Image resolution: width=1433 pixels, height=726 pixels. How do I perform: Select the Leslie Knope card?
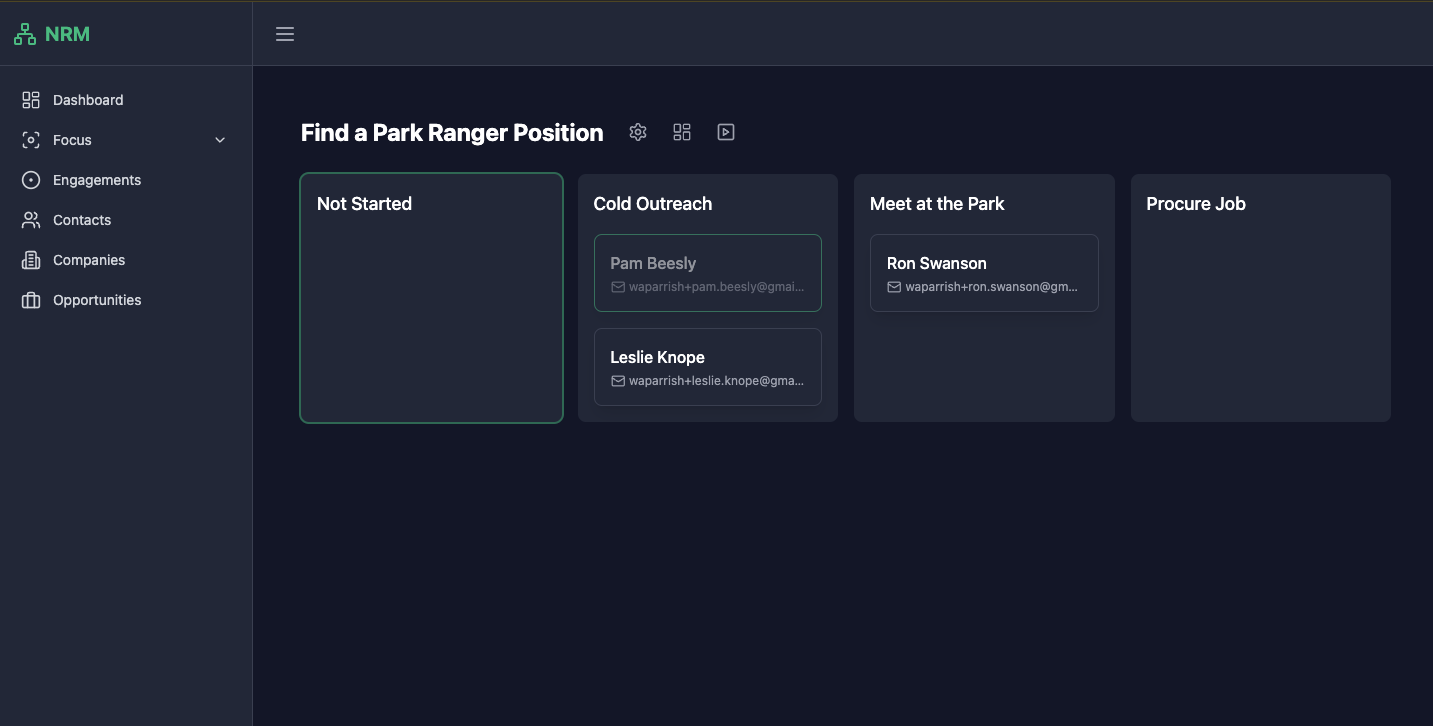pos(707,366)
